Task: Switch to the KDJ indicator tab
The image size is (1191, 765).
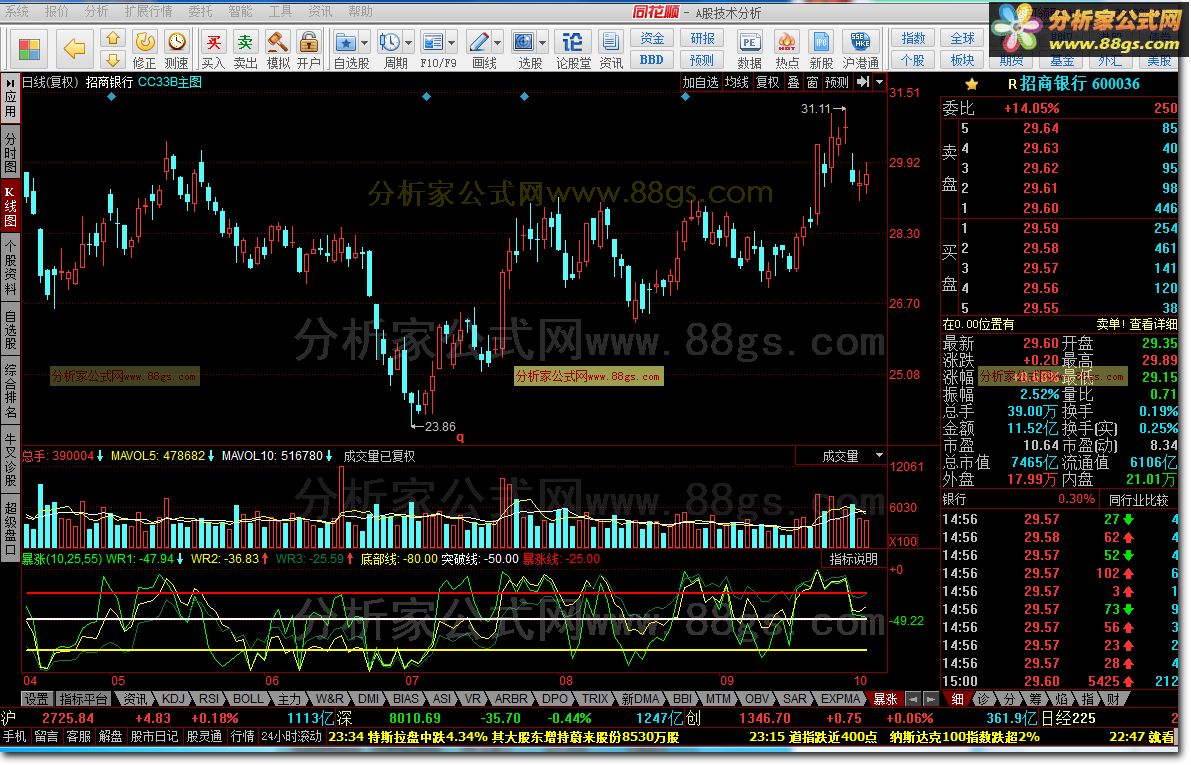Action: [x=173, y=699]
